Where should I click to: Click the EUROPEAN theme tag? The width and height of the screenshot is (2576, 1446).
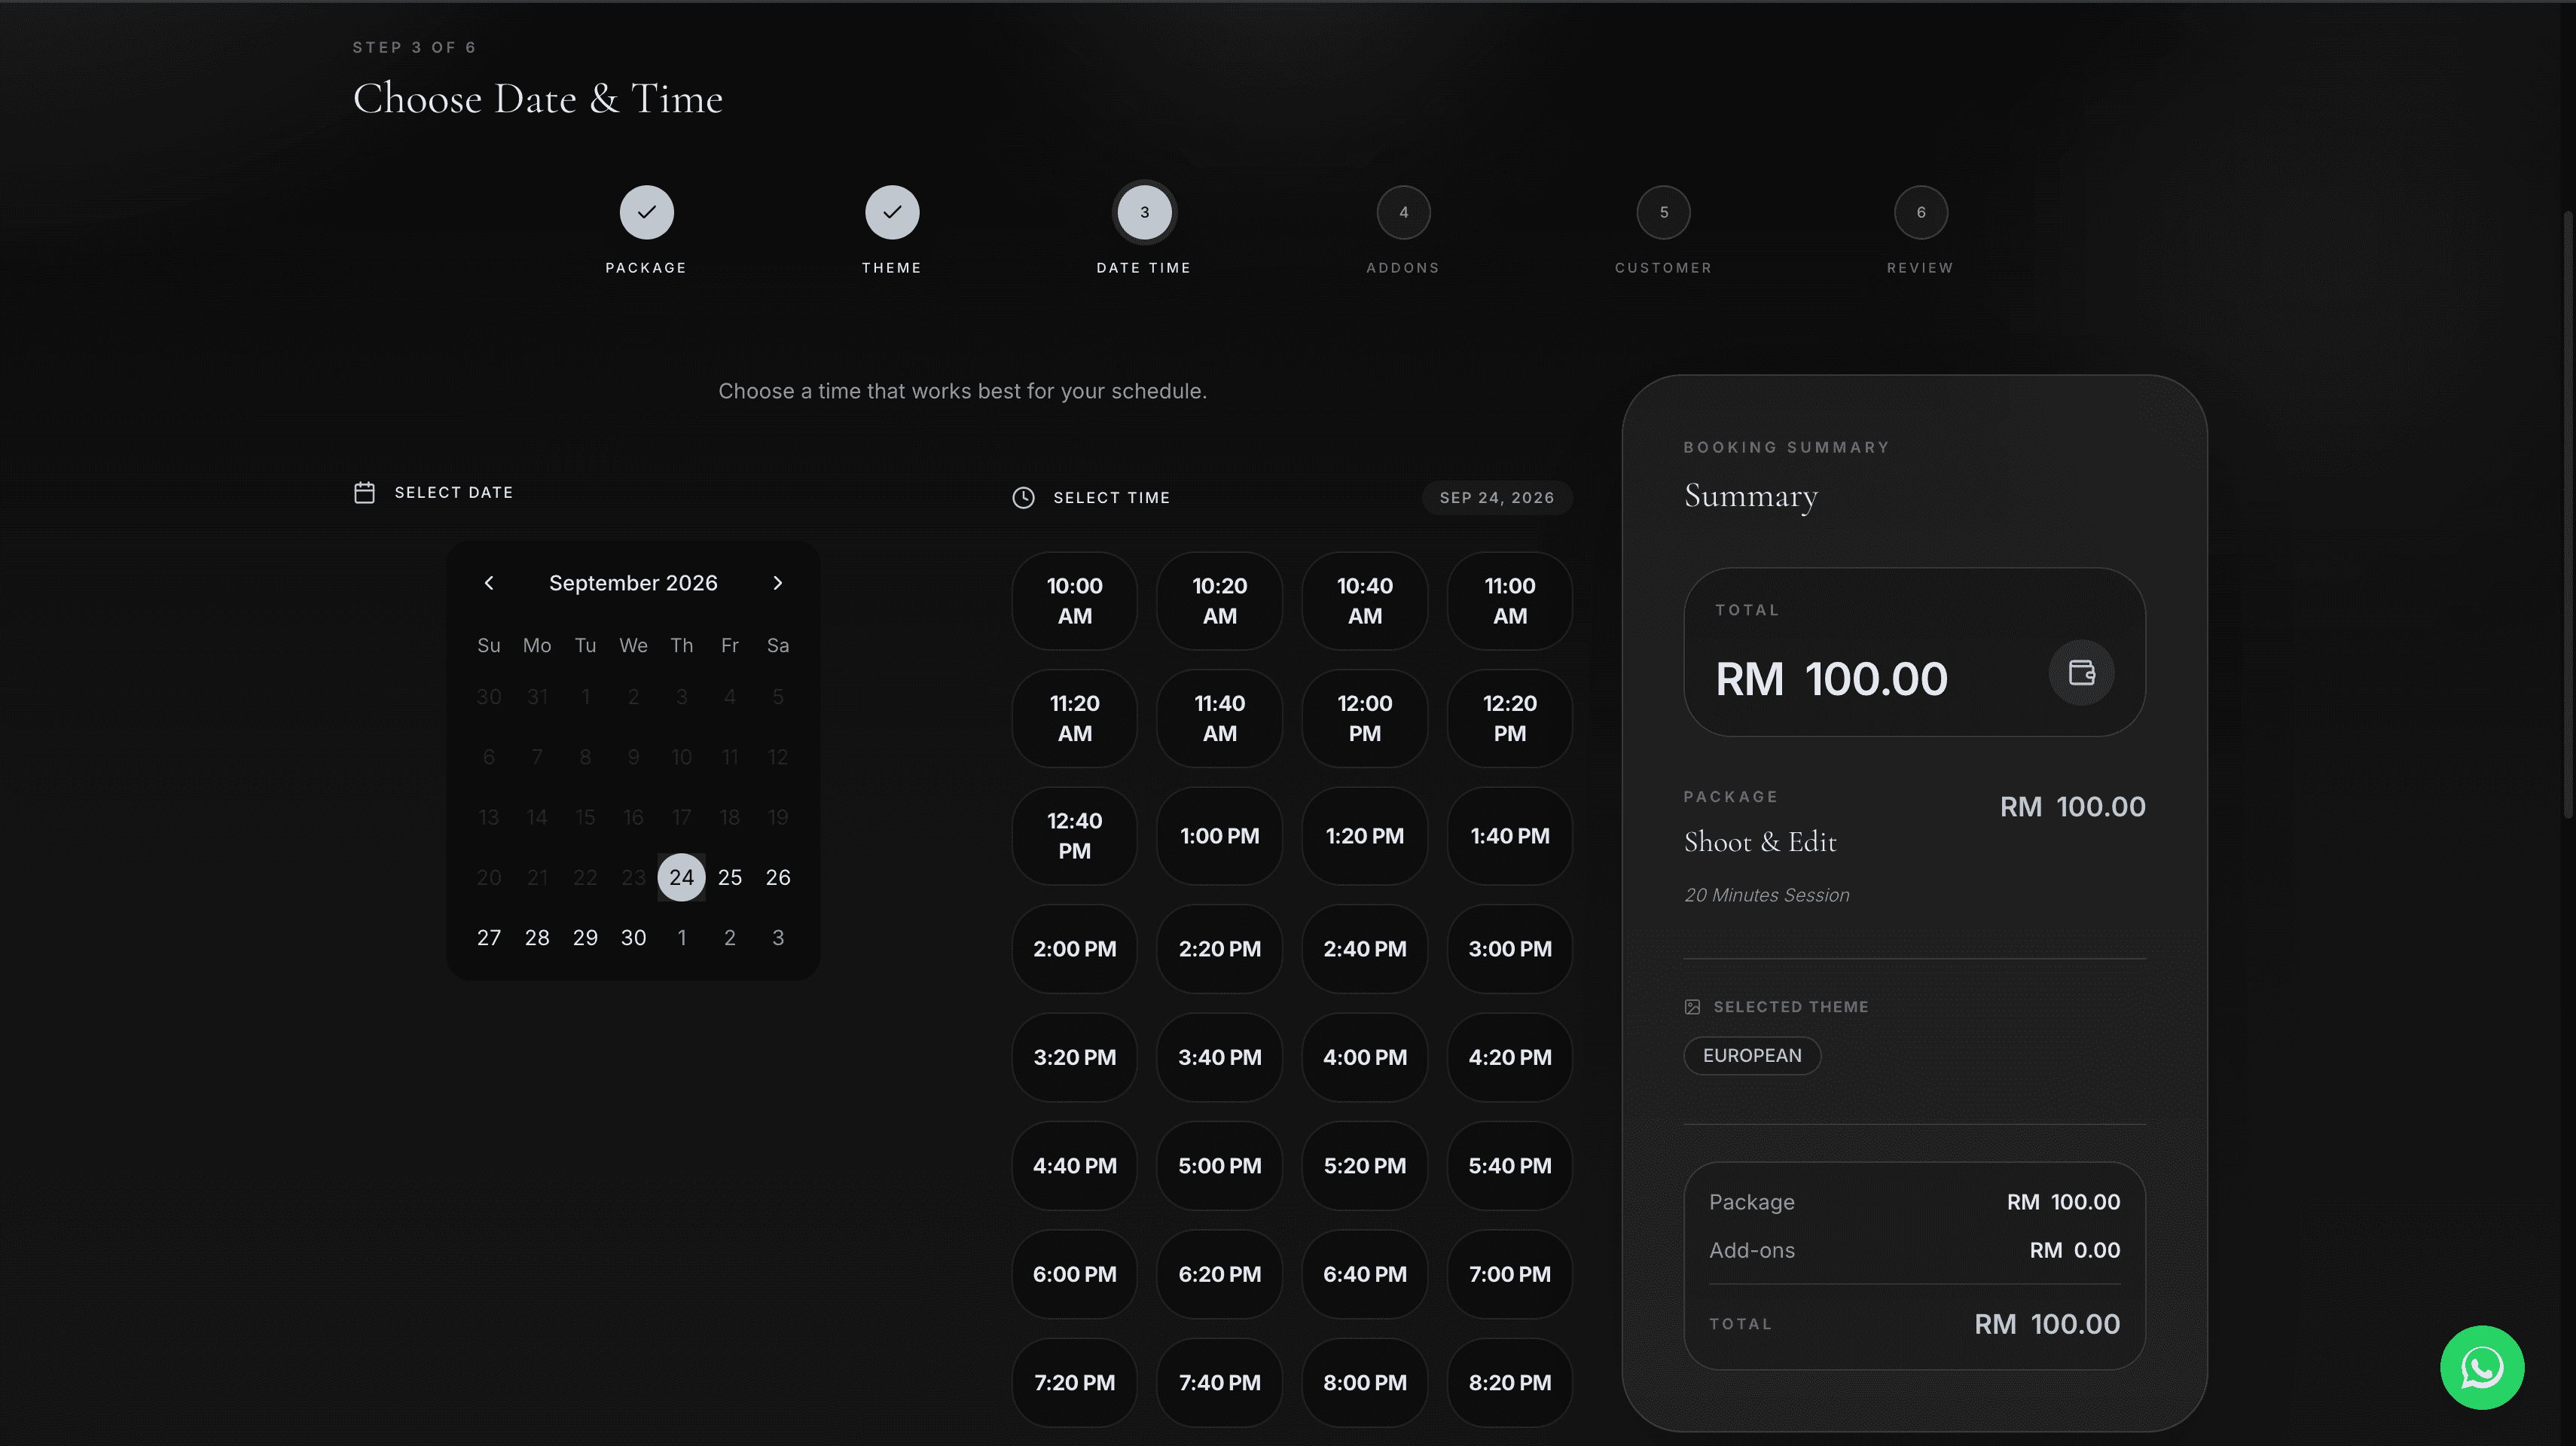tap(1752, 1056)
